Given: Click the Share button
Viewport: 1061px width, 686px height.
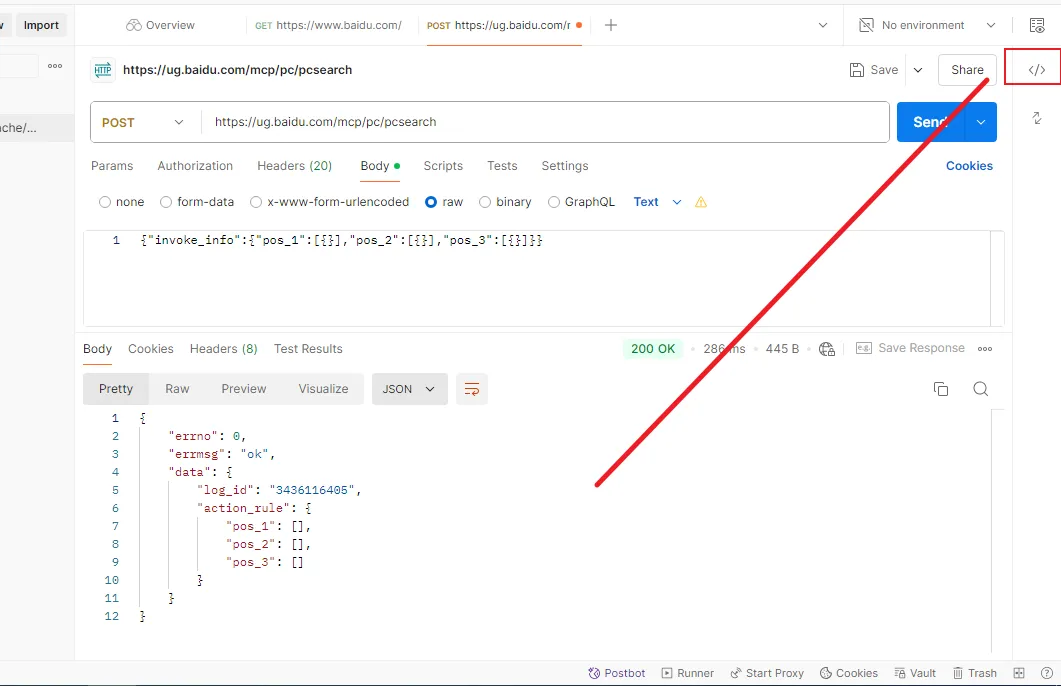Looking at the screenshot, I should click(x=967, y=70).
